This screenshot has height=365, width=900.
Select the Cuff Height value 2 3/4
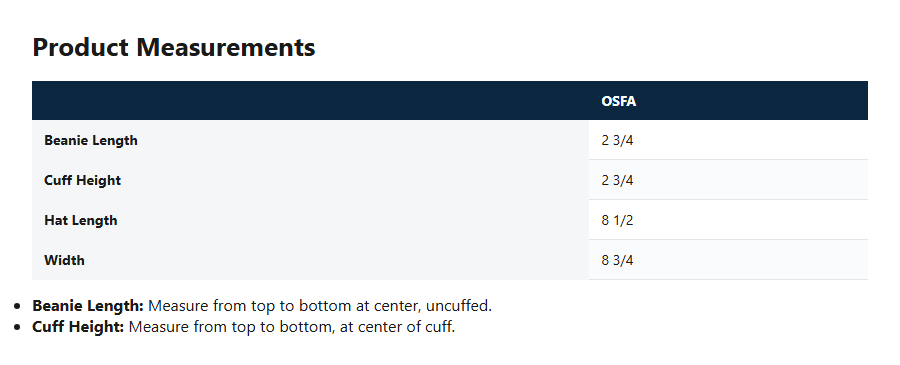click(617, 180)
